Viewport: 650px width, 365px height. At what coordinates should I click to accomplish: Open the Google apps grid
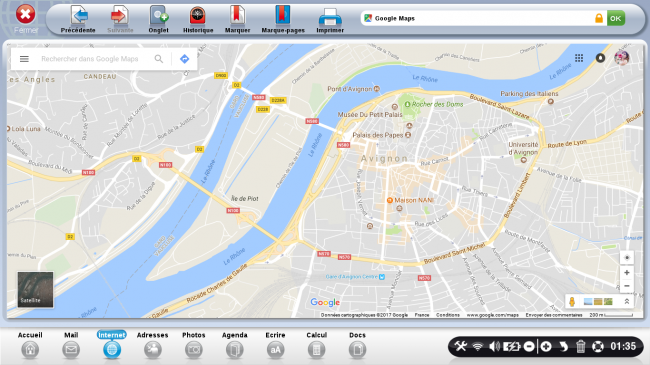(579, 58)
